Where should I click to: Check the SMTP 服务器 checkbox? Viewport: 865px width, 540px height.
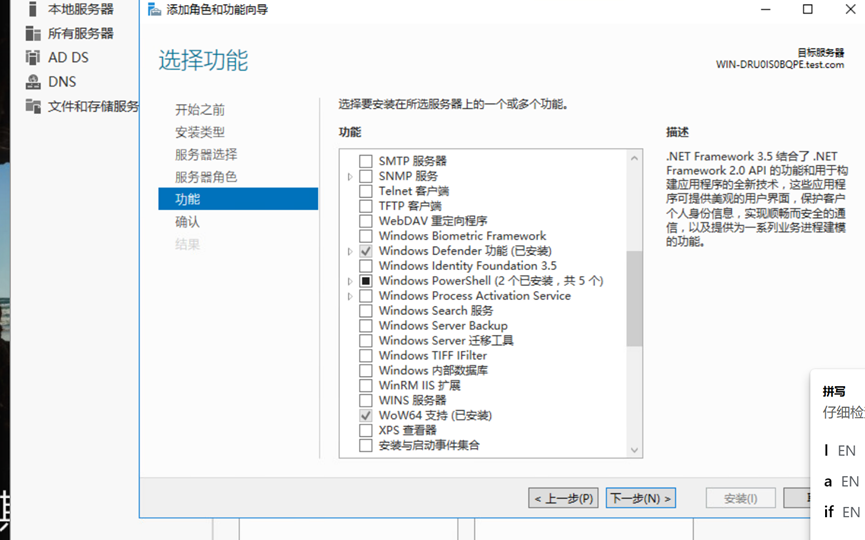(365, 161)
